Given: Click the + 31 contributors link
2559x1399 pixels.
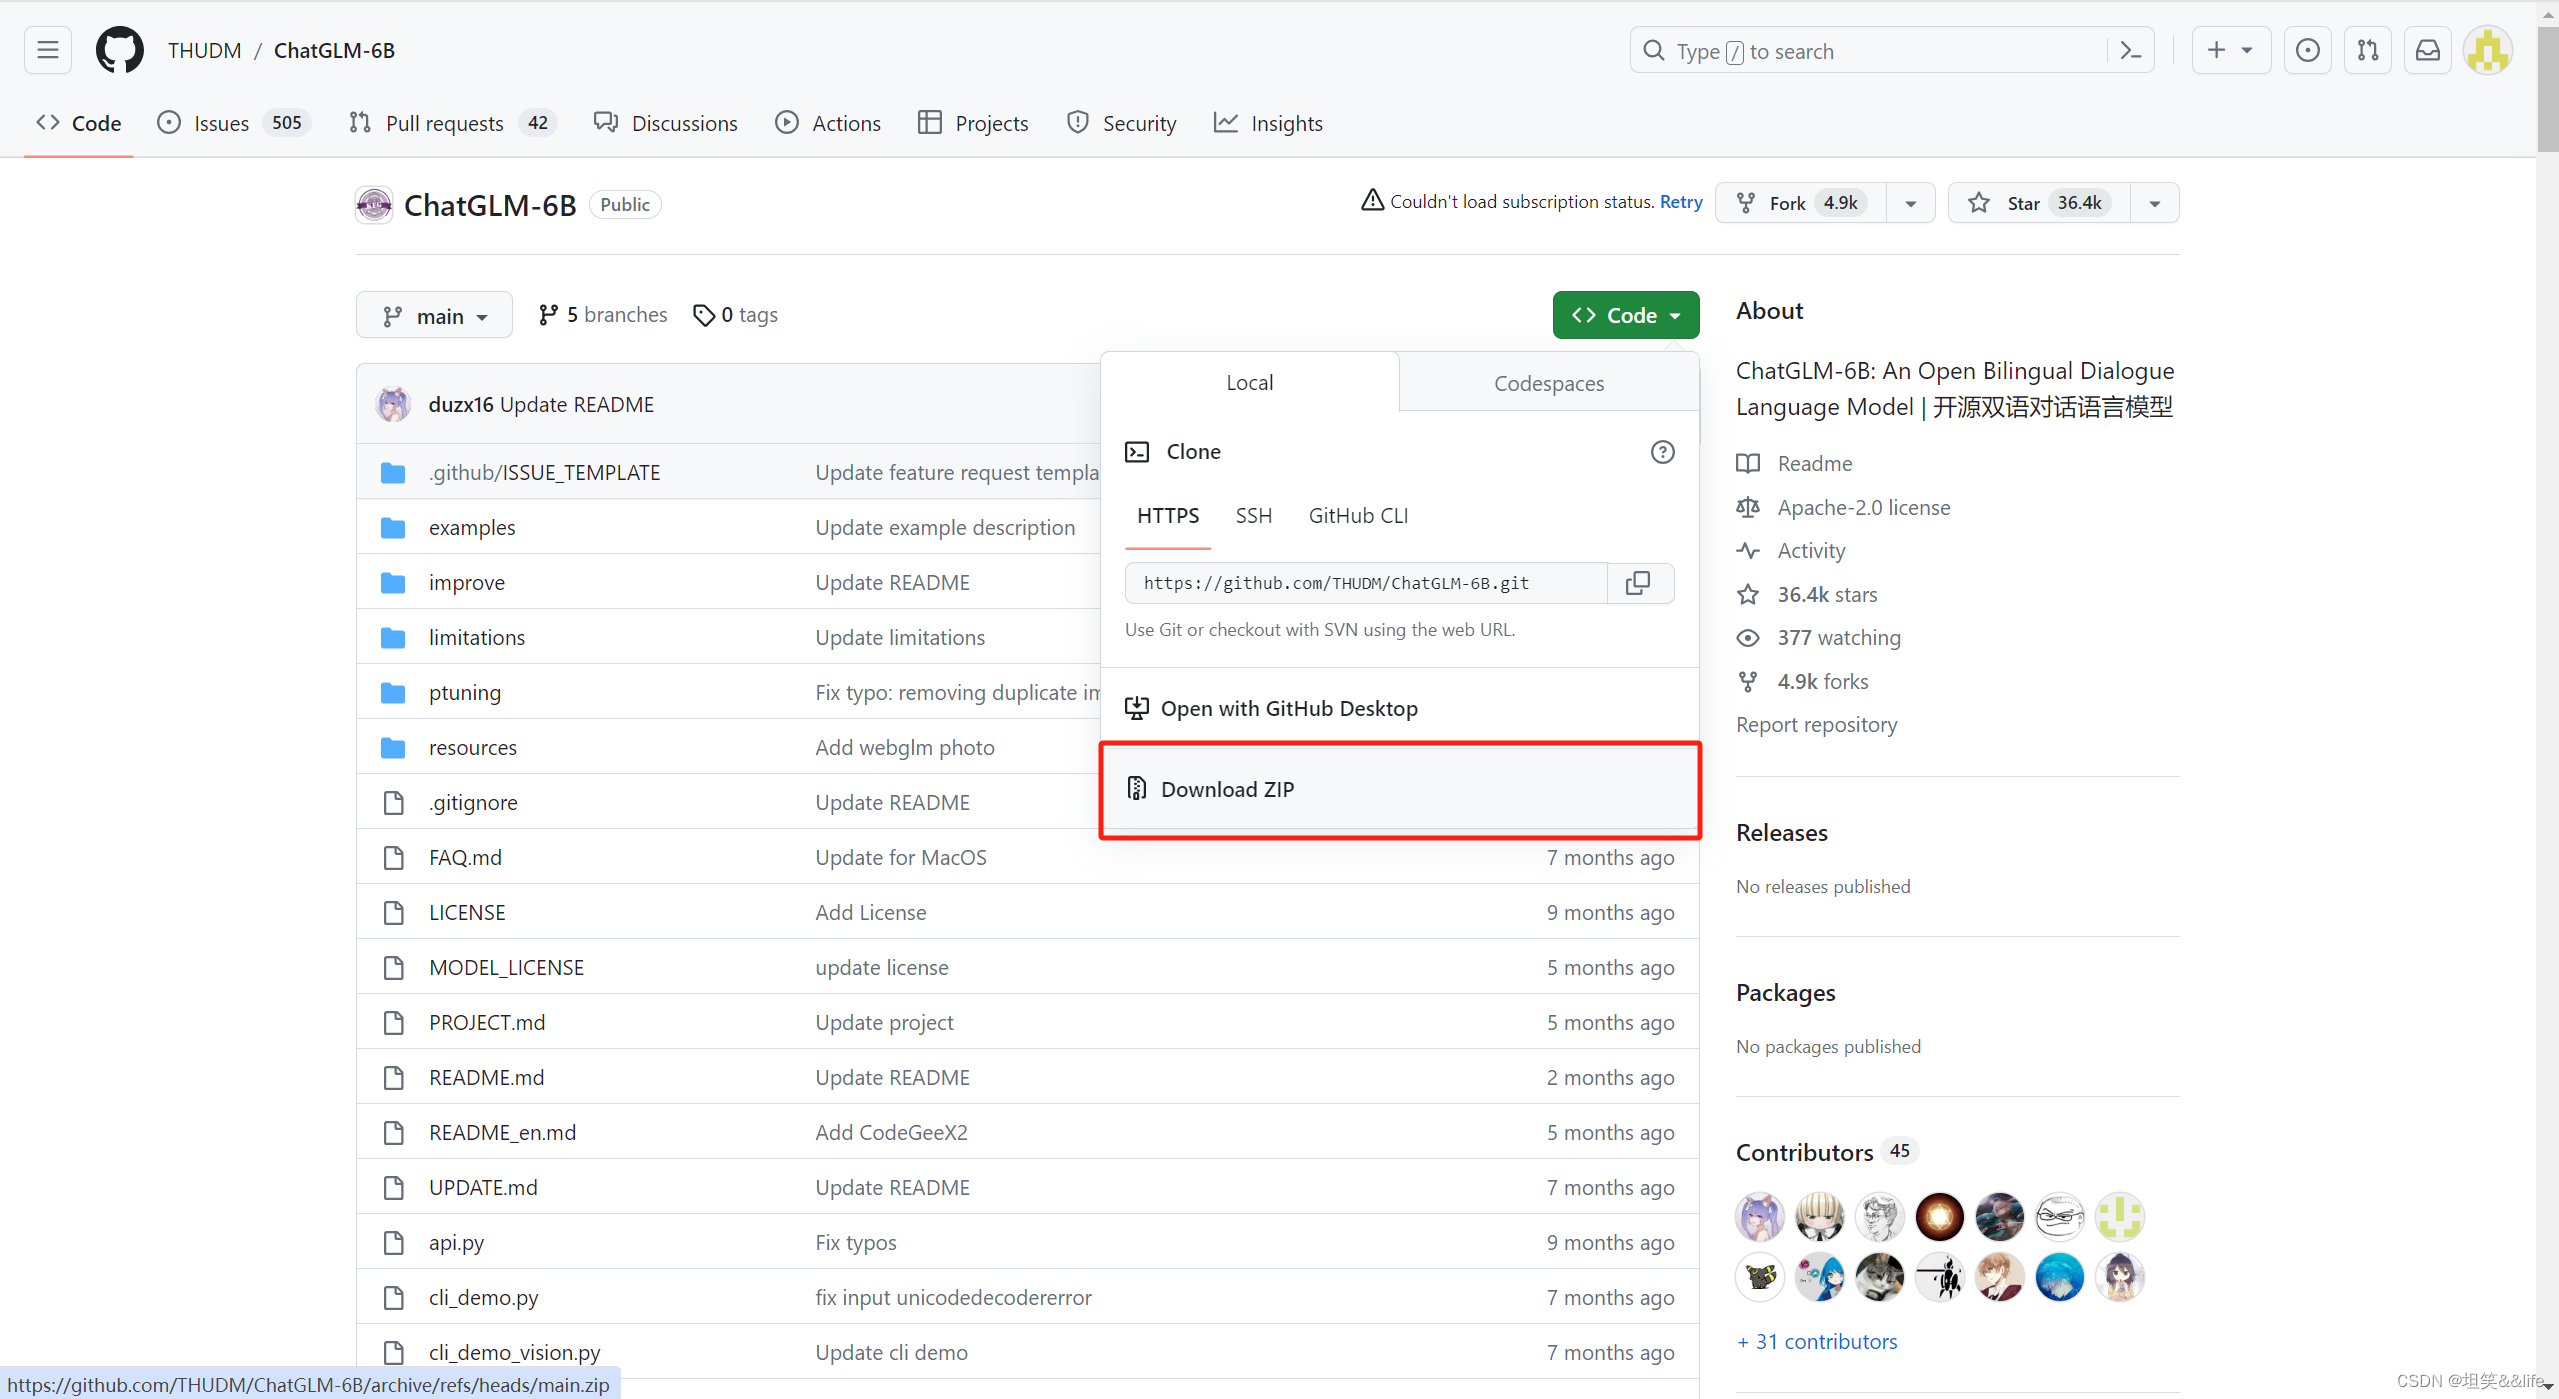Looking at the screenshot, I should coord(1817,1341).
